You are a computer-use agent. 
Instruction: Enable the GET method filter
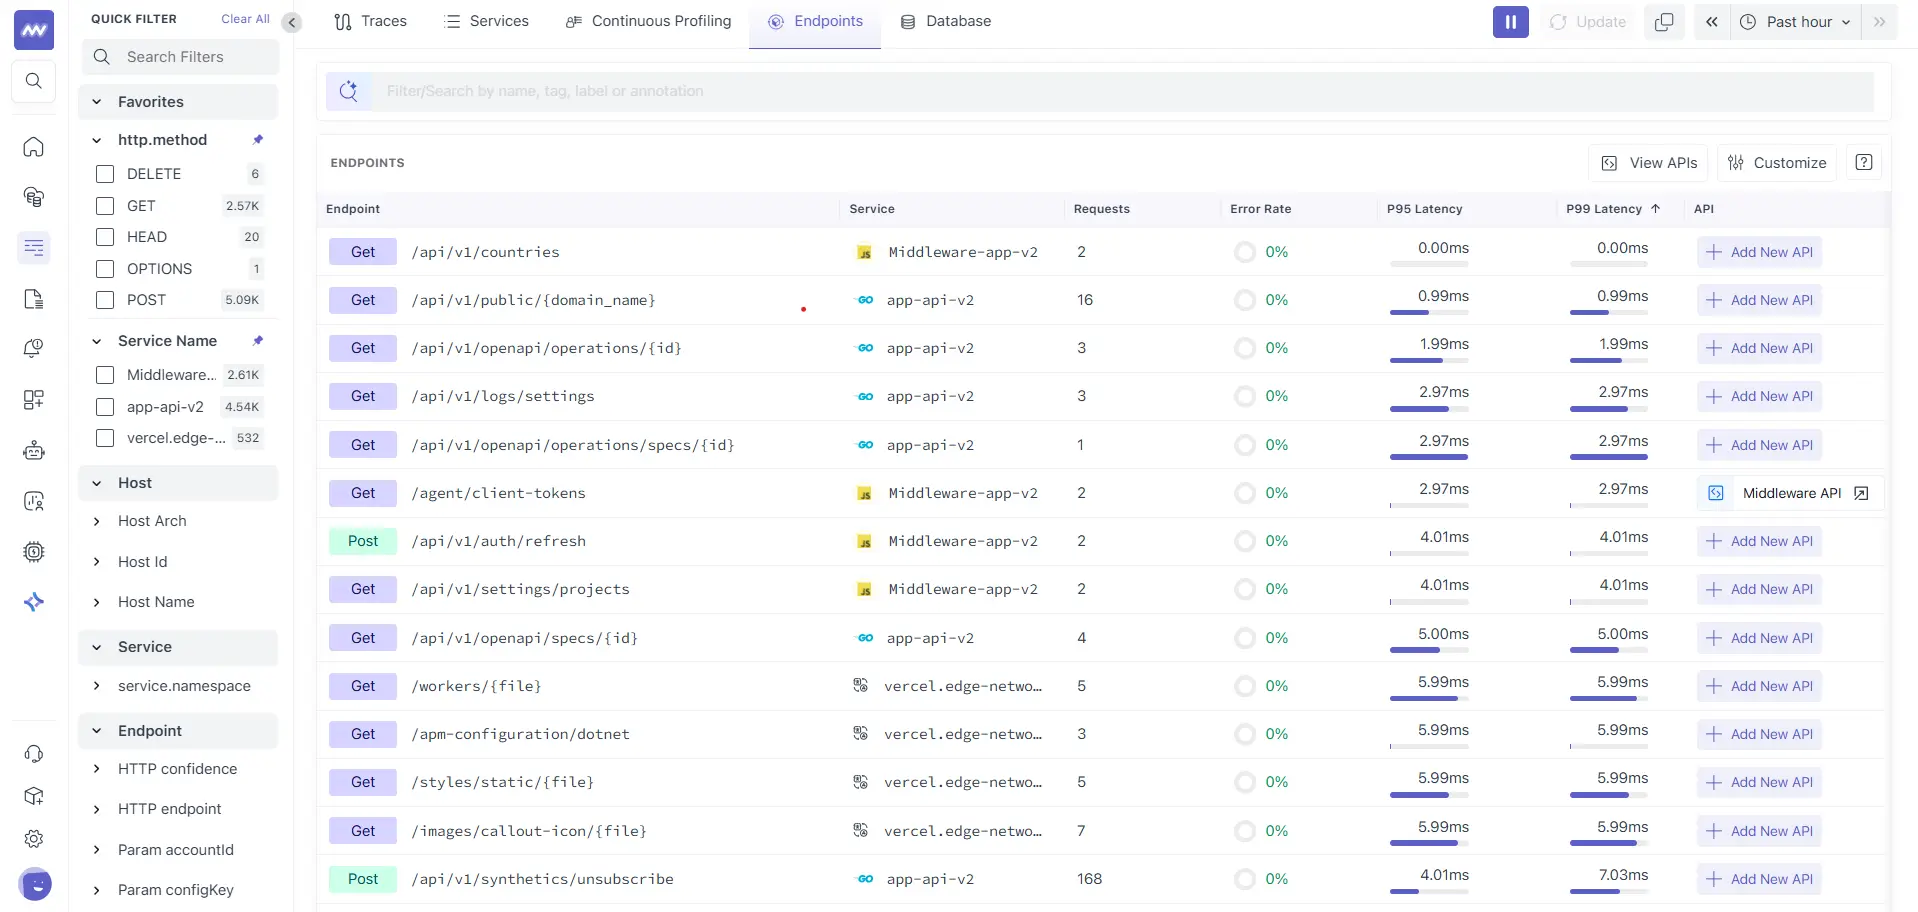click(x=104, y=206)
